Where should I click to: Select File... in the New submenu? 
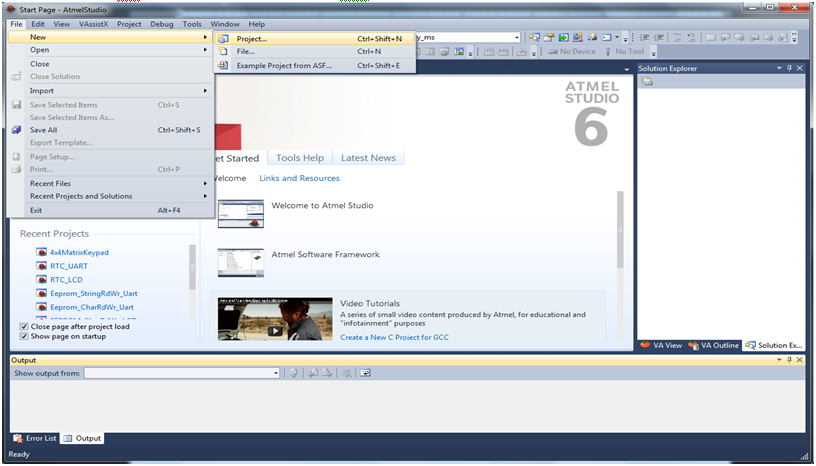(315, 52)
